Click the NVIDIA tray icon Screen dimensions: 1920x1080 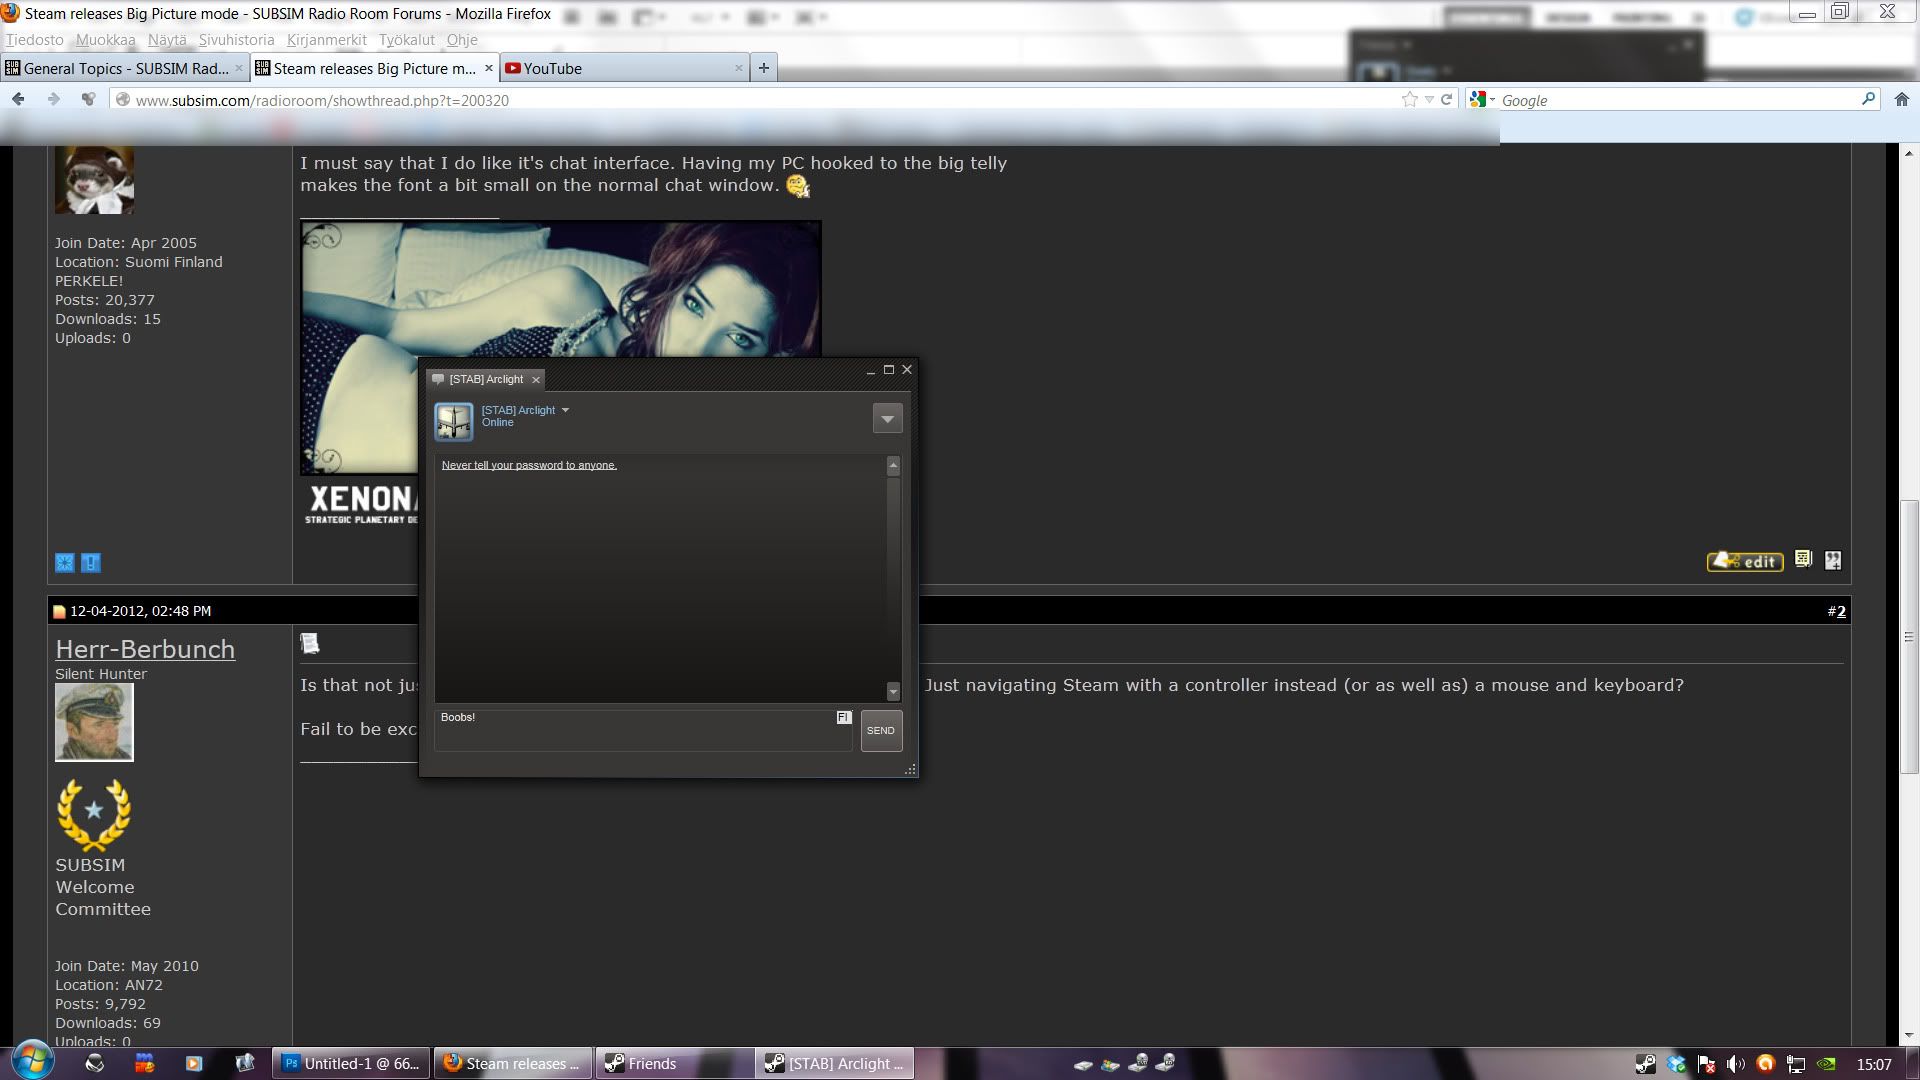click(x=1826, y=1064)
